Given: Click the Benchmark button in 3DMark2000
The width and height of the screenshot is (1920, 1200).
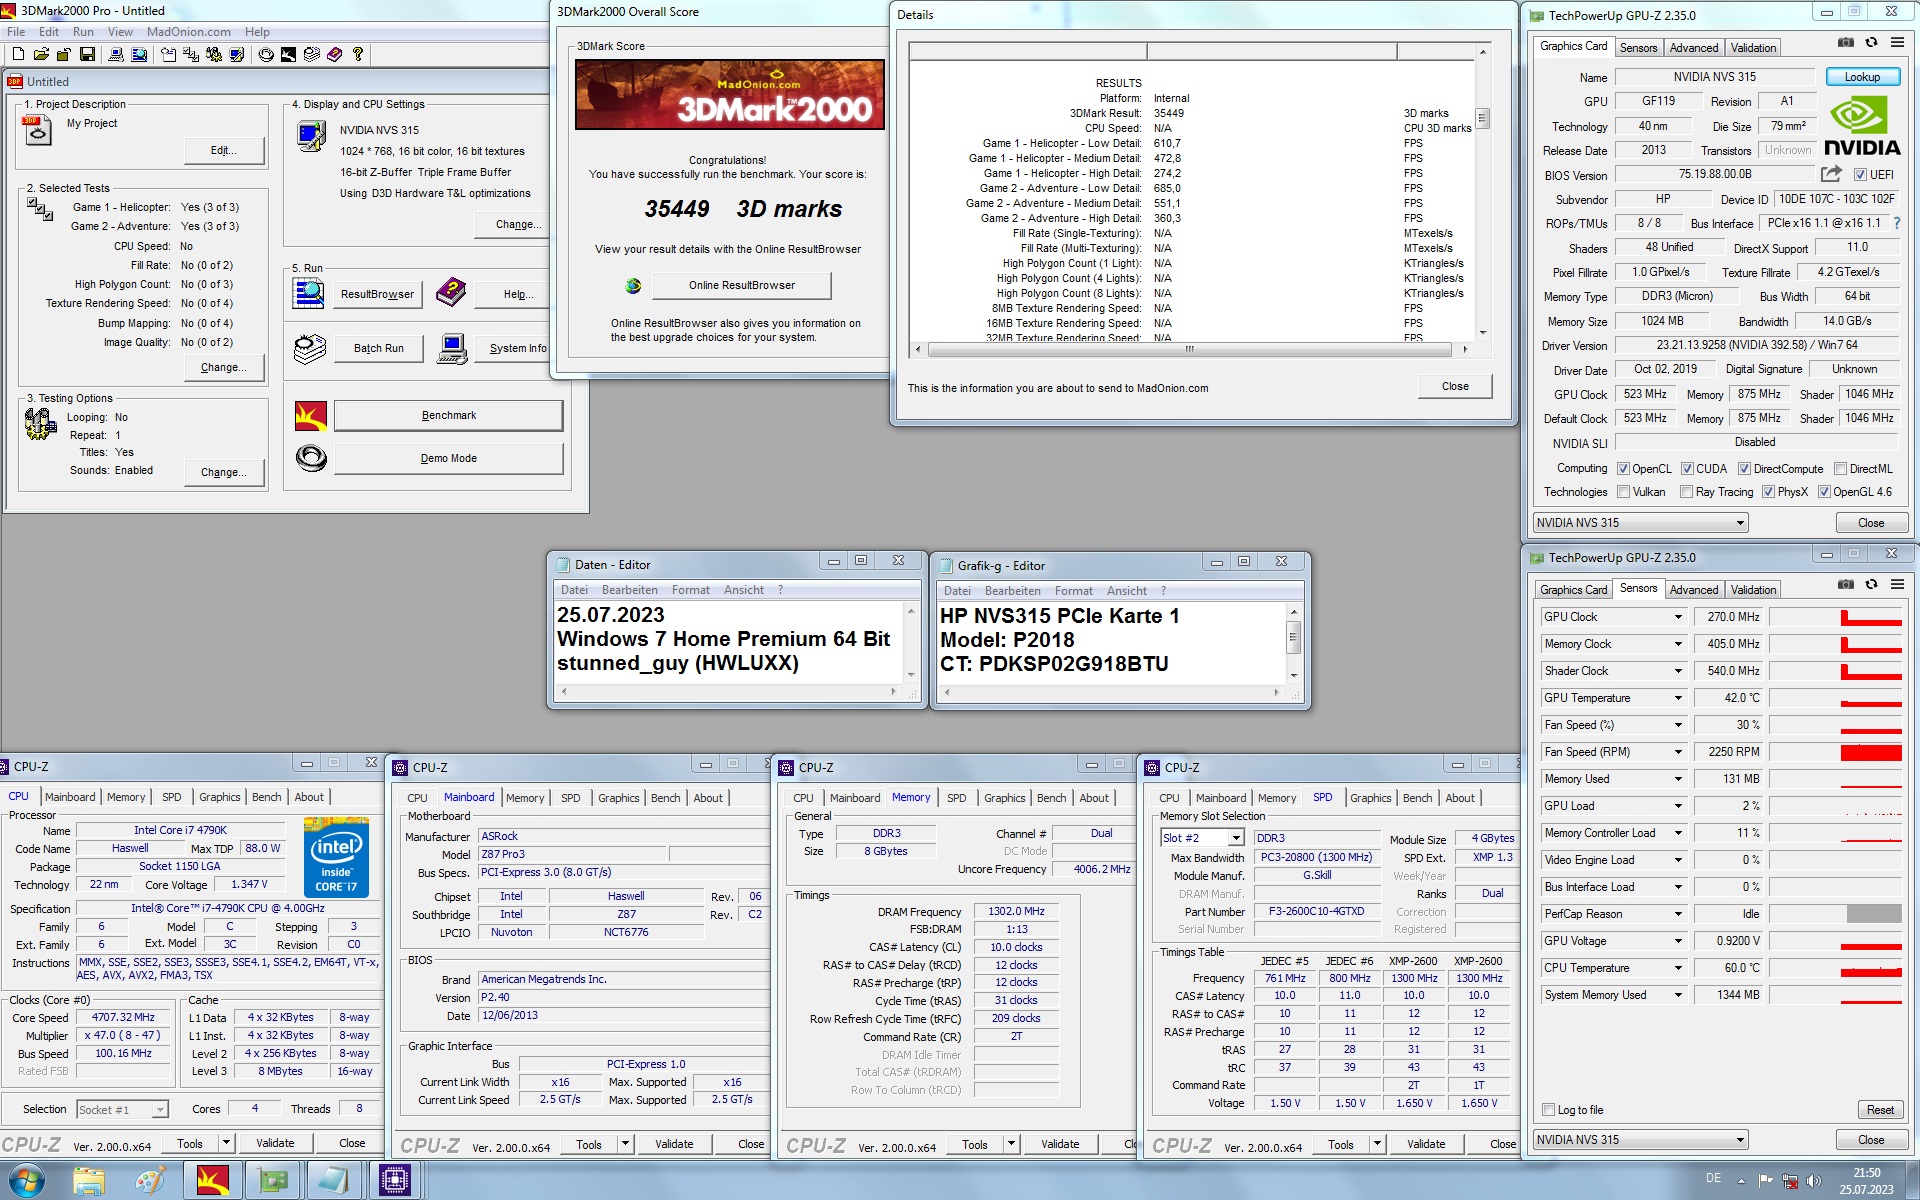Looking at the screenshot, I should [x=448, y=415].
